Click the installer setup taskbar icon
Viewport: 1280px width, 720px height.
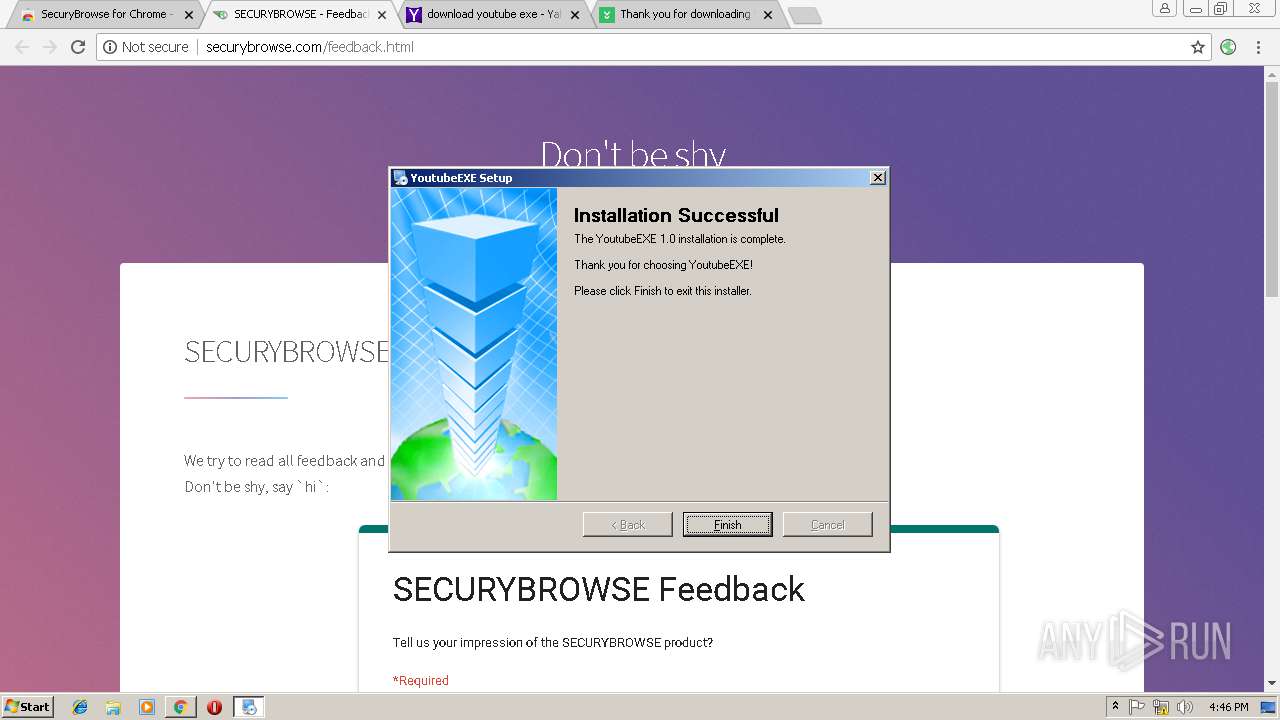(x=249, y=707)
